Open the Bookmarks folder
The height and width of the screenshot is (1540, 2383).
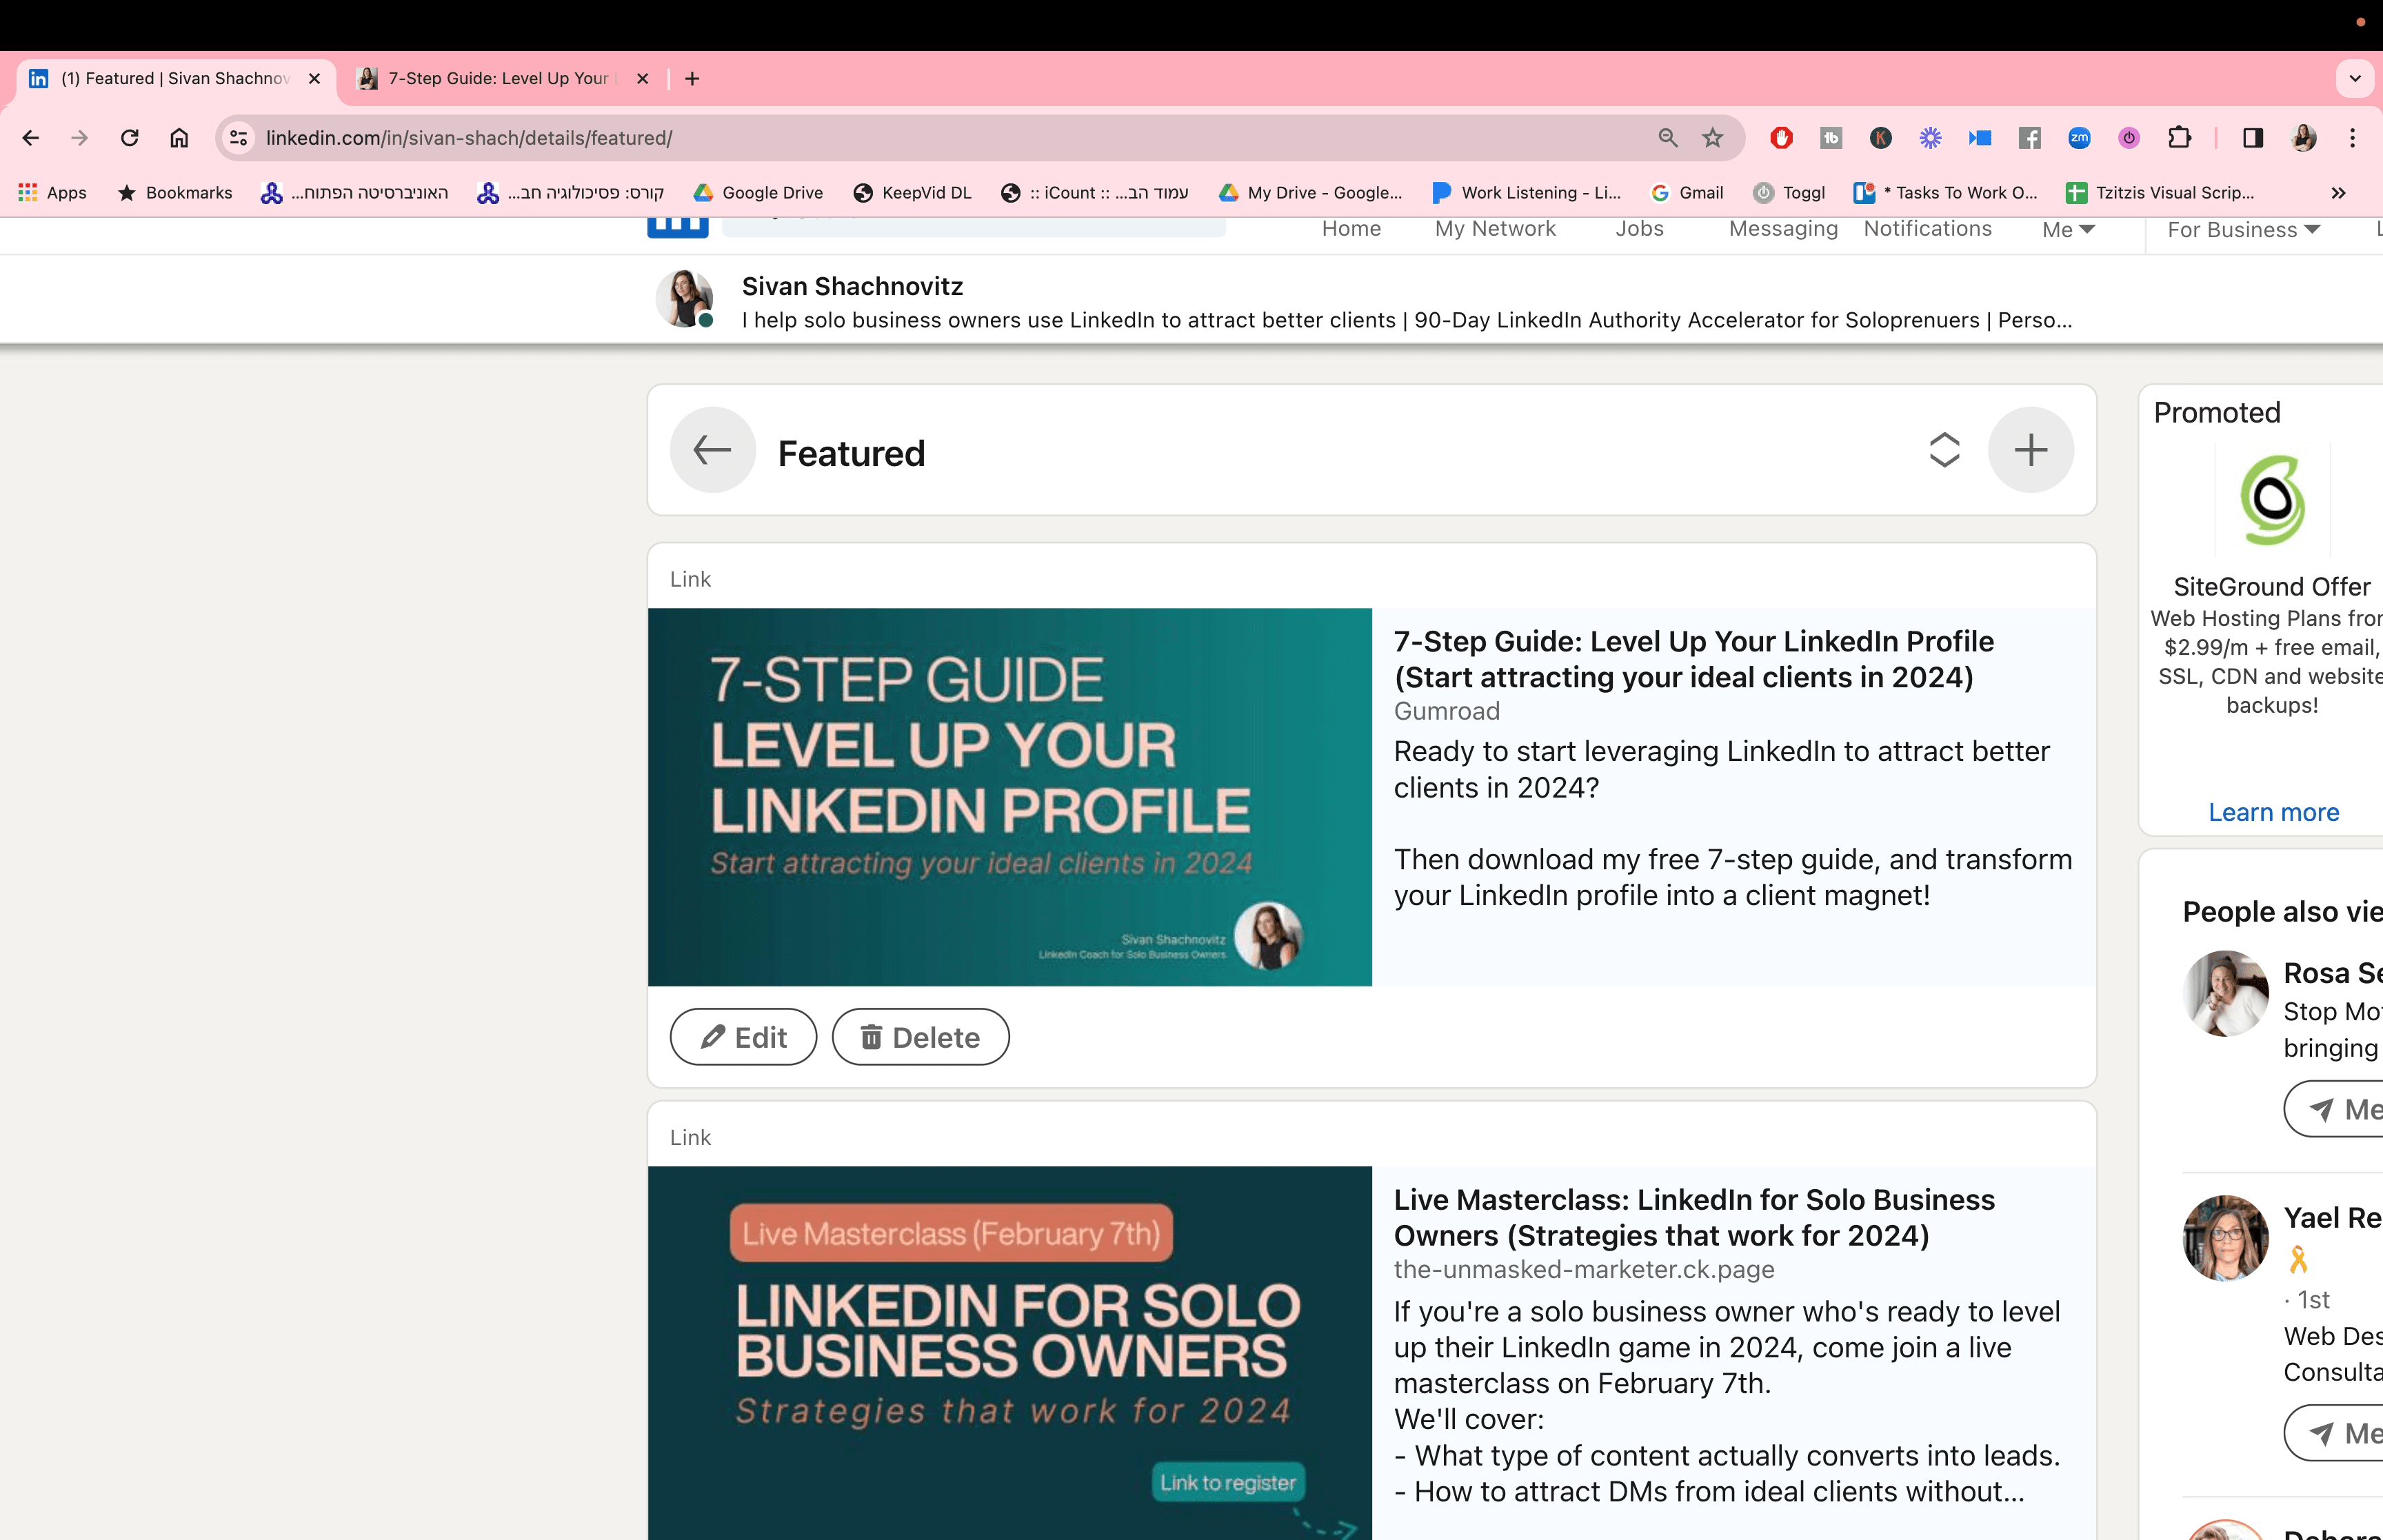point(175,193)
